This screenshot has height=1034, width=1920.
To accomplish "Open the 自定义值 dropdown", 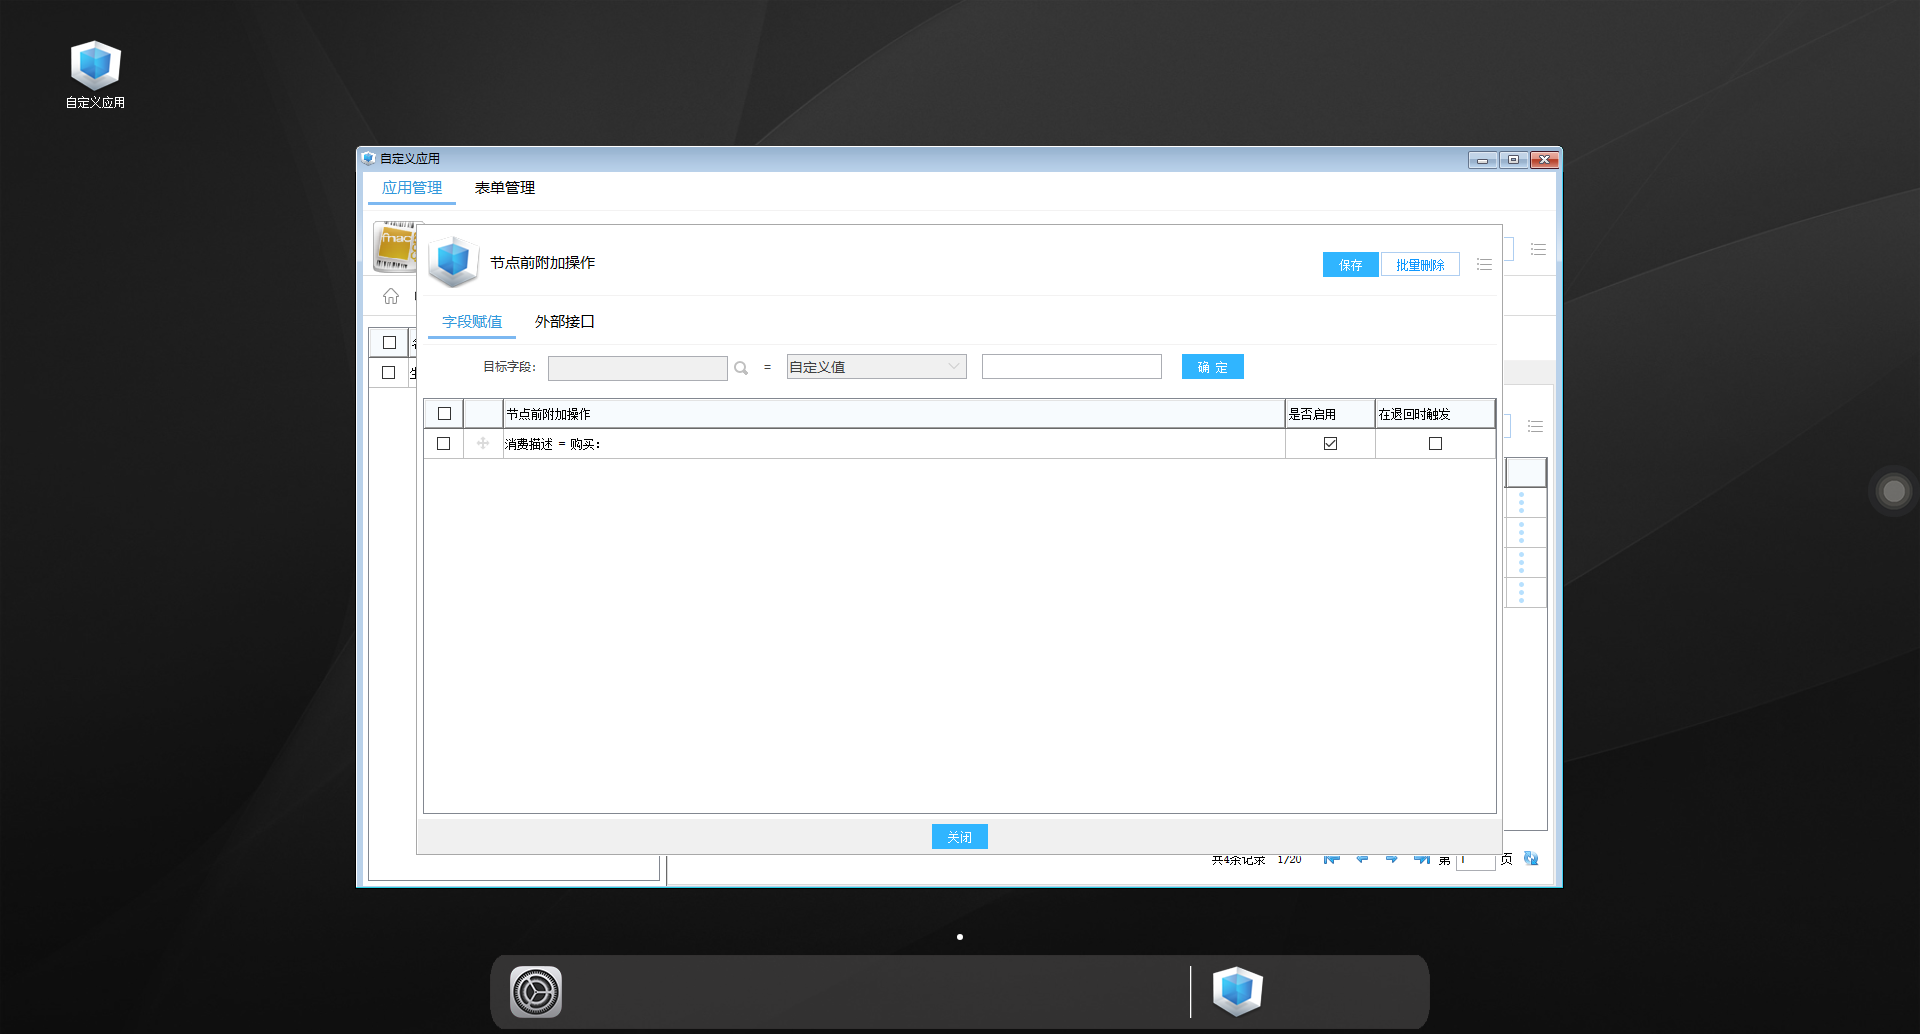I will (x=876, y=367).
